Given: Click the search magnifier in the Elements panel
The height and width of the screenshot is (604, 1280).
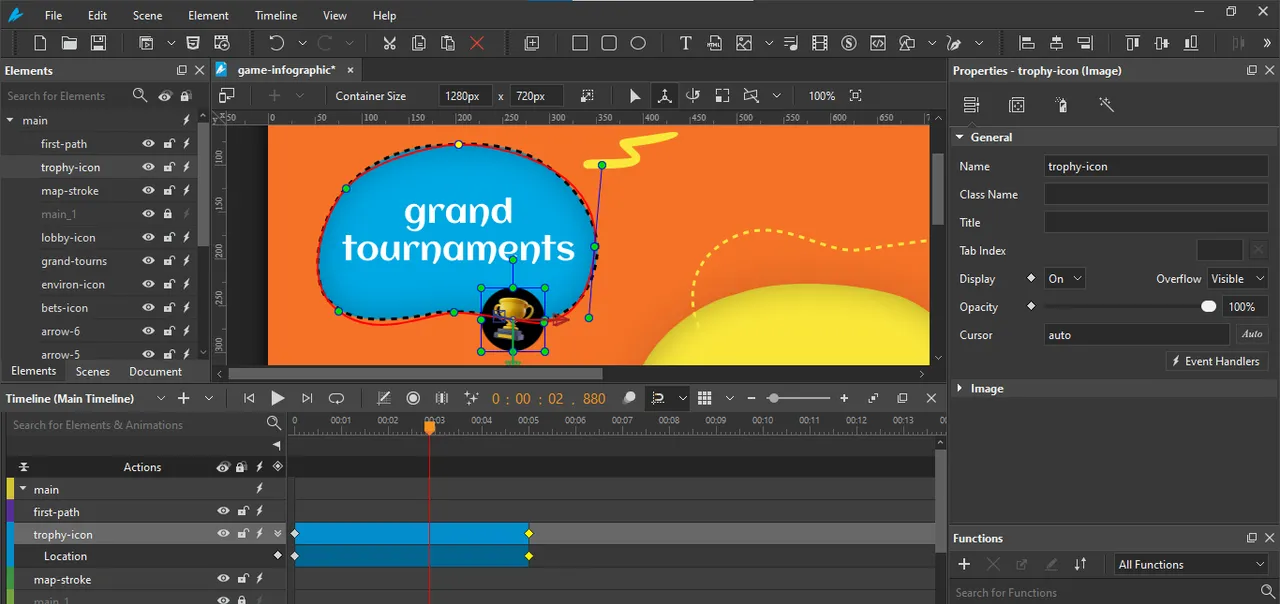Looking at the screenshot, I should pos(140,96).
